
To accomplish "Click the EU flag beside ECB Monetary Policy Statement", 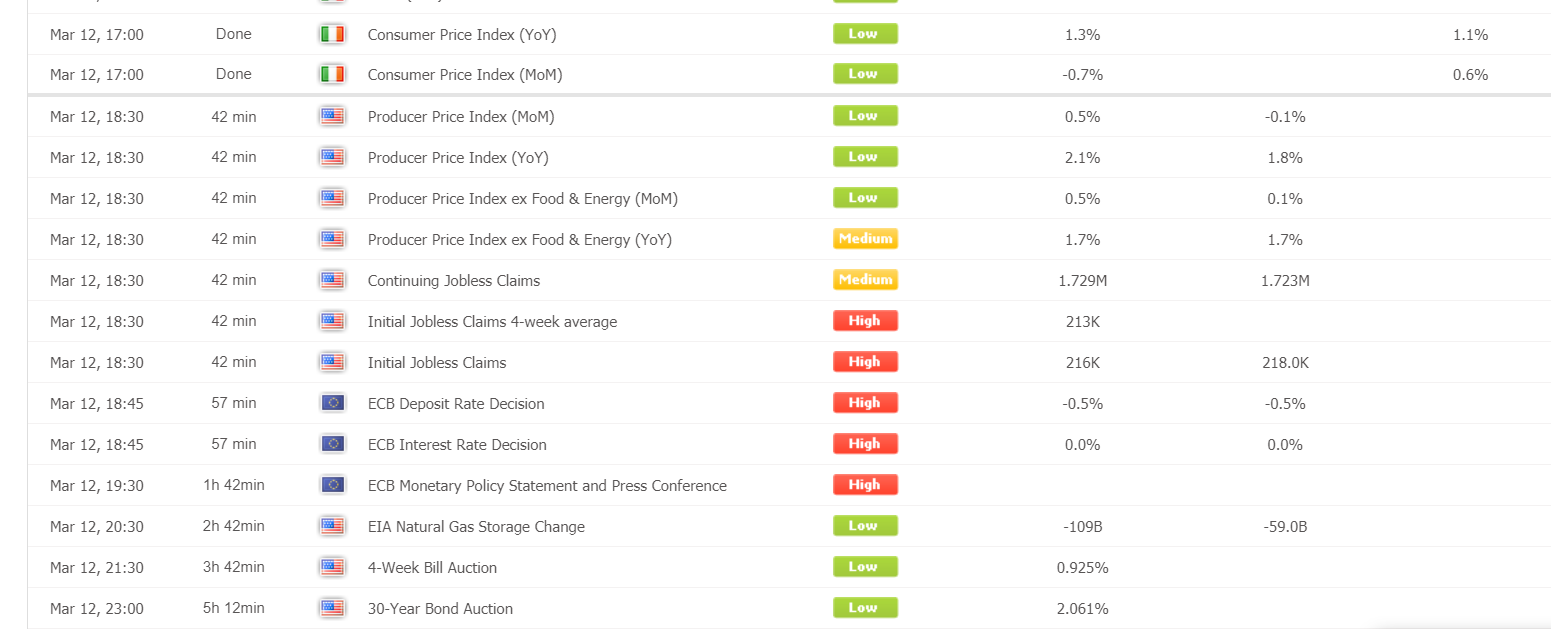I will (332, 486).
